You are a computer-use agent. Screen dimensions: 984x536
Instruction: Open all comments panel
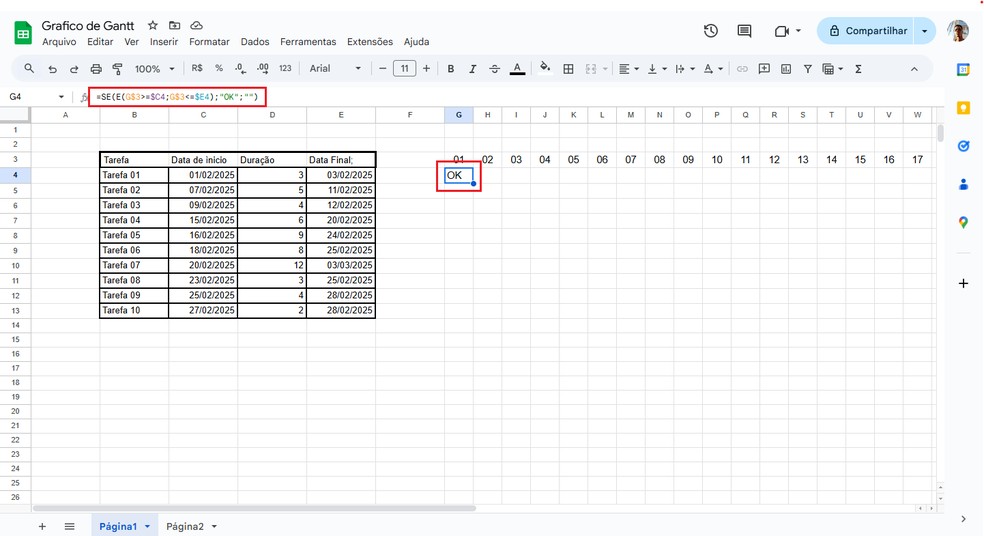pyautogui.click(x=744, y=31)
